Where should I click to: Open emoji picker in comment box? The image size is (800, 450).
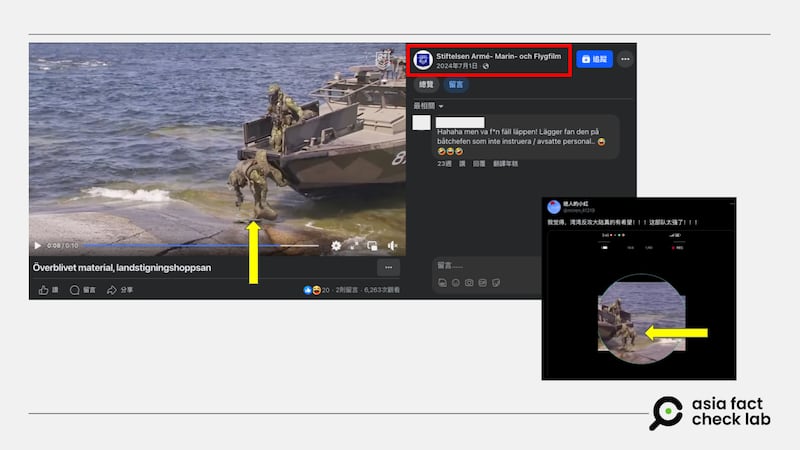(x=455, y=283)
